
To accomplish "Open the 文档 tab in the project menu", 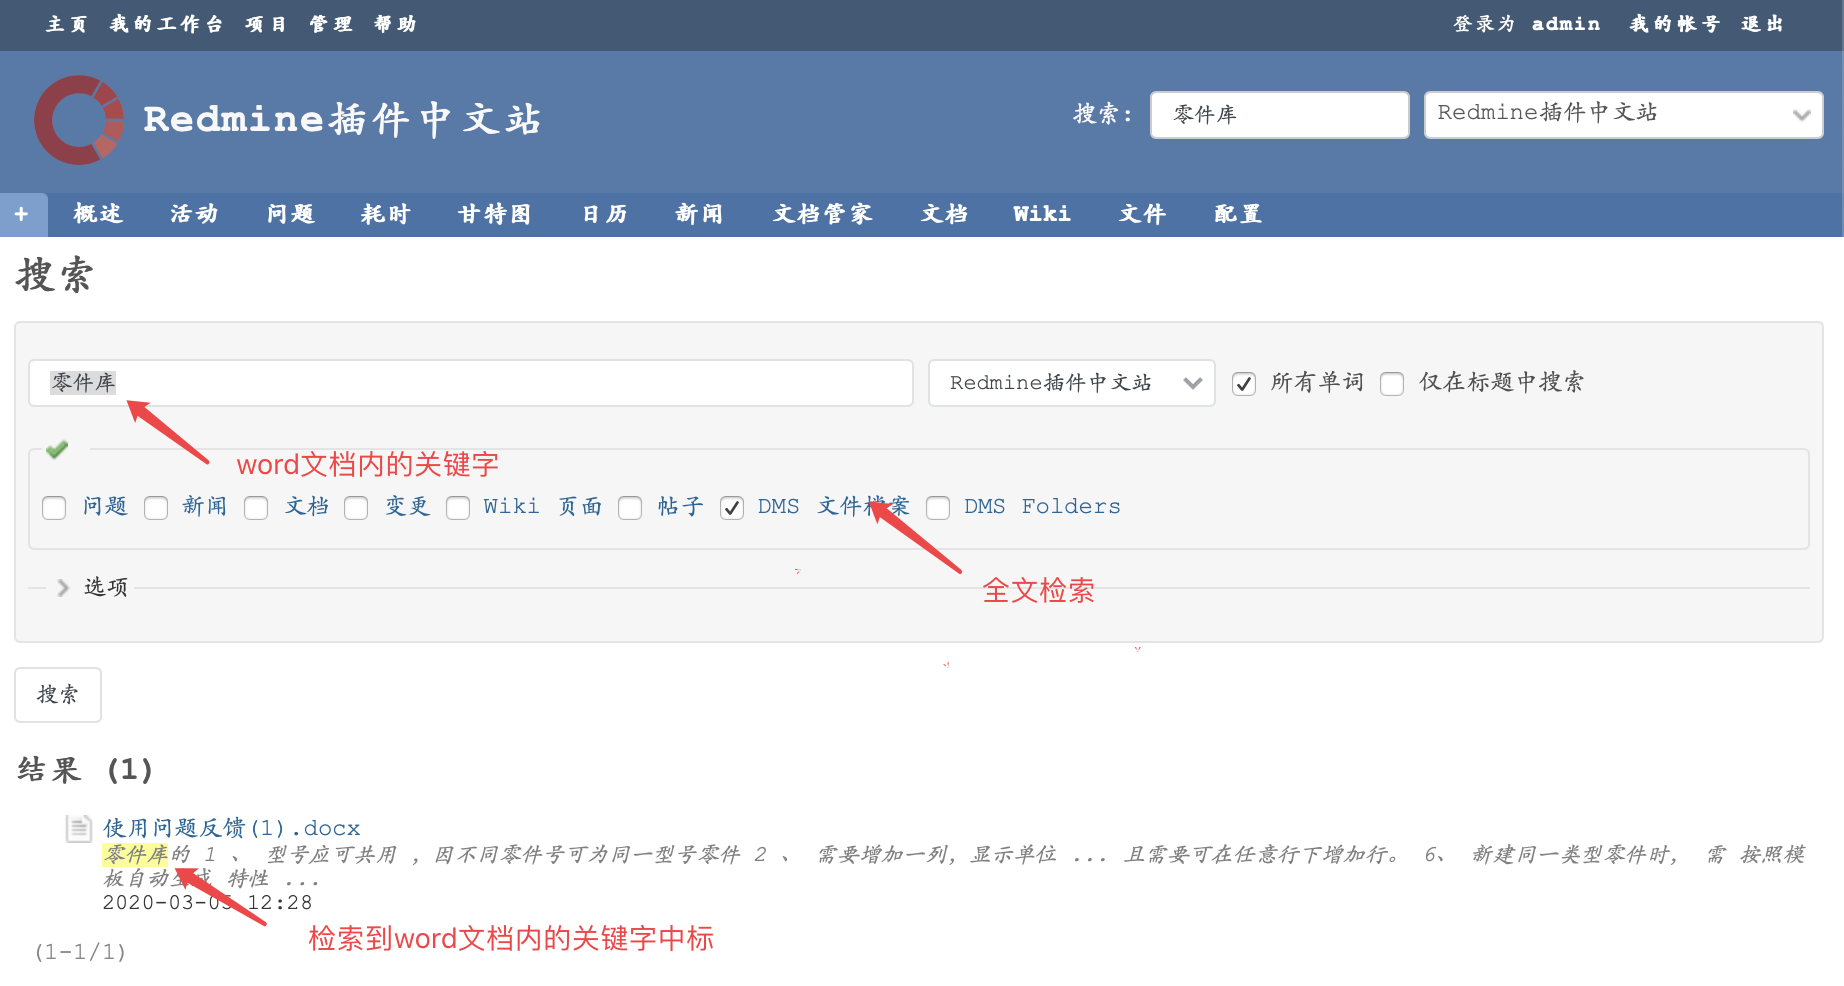I will (x=945, y=214).
